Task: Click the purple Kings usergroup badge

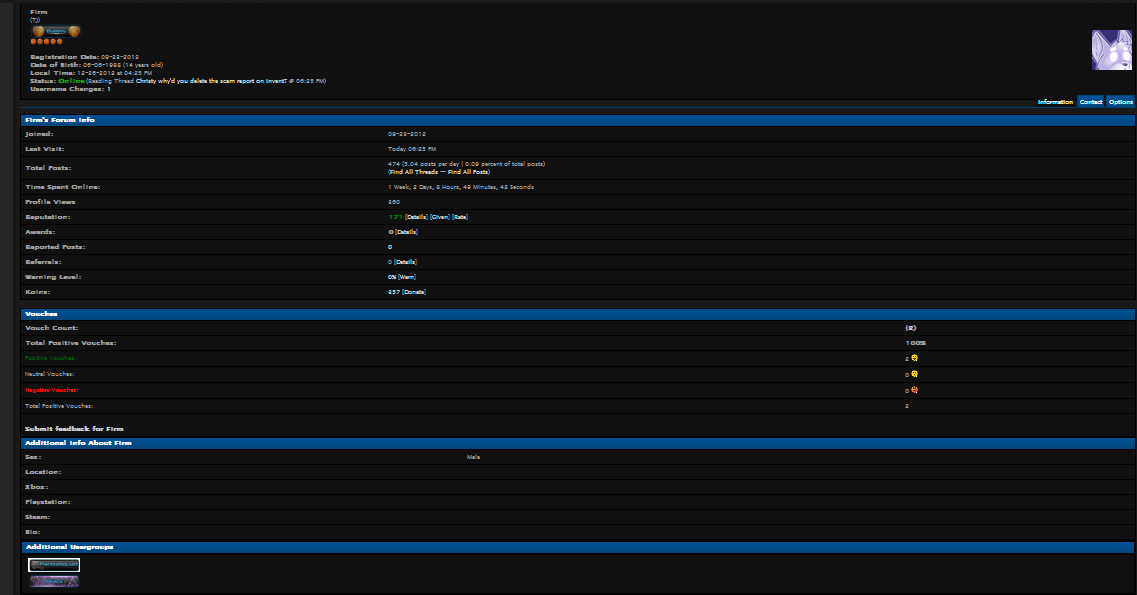Action: tap(54, 581)
